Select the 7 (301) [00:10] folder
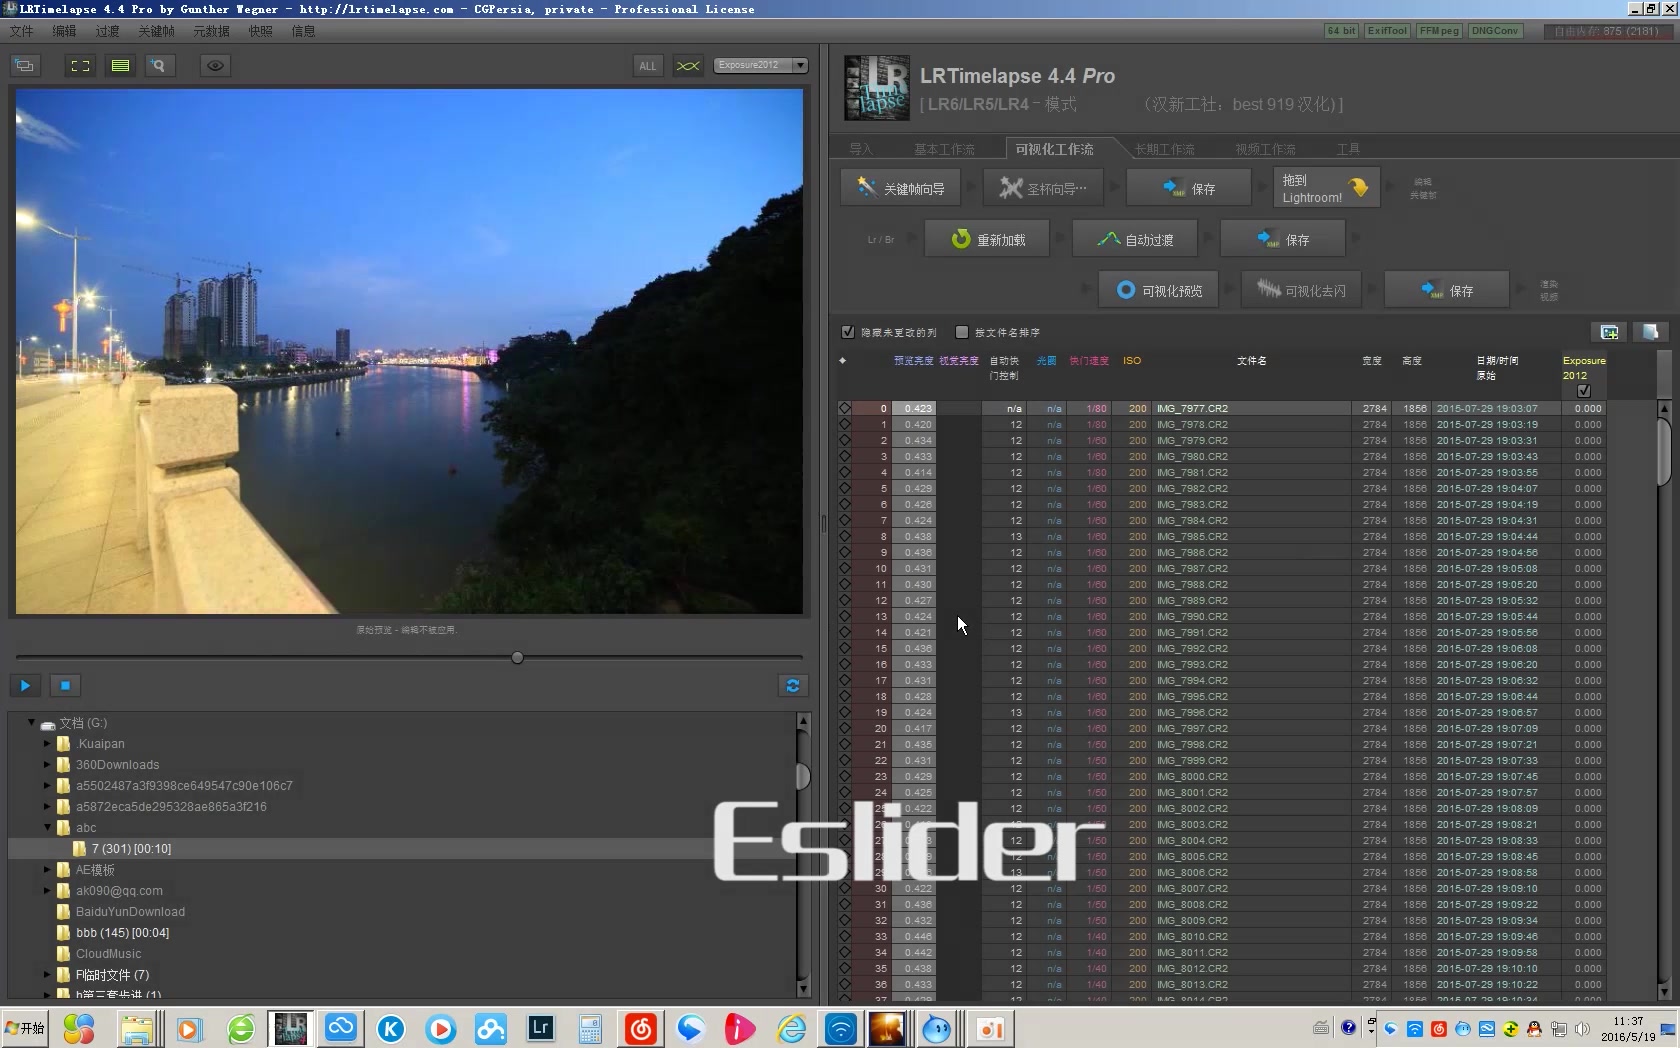Viewport: 1680px width, 1048px height. point(131,848)
